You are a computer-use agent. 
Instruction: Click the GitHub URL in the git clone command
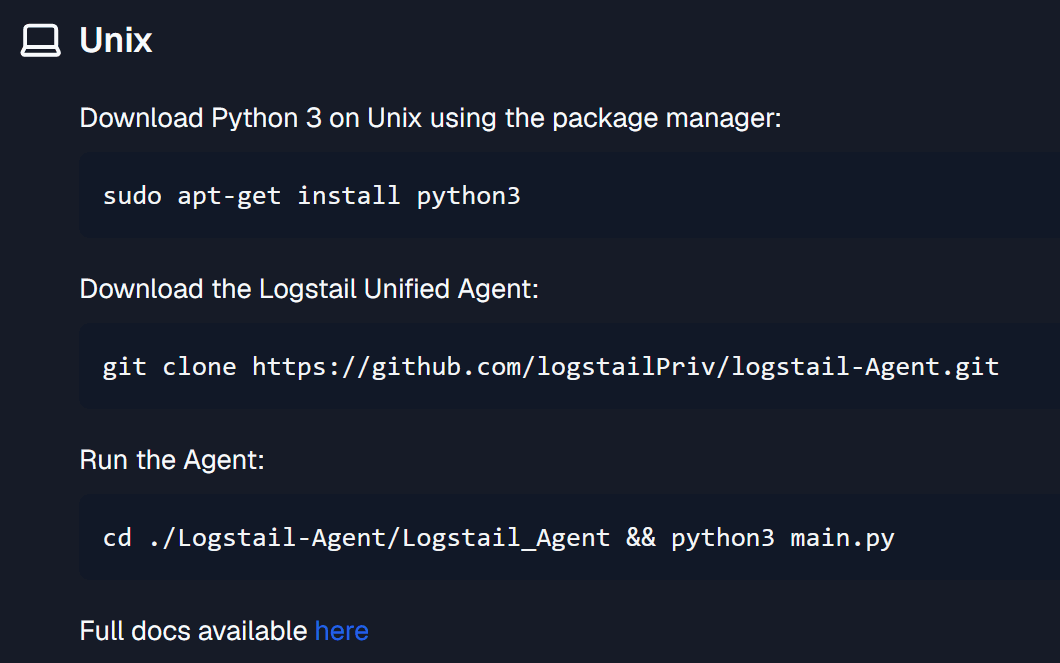625,367
